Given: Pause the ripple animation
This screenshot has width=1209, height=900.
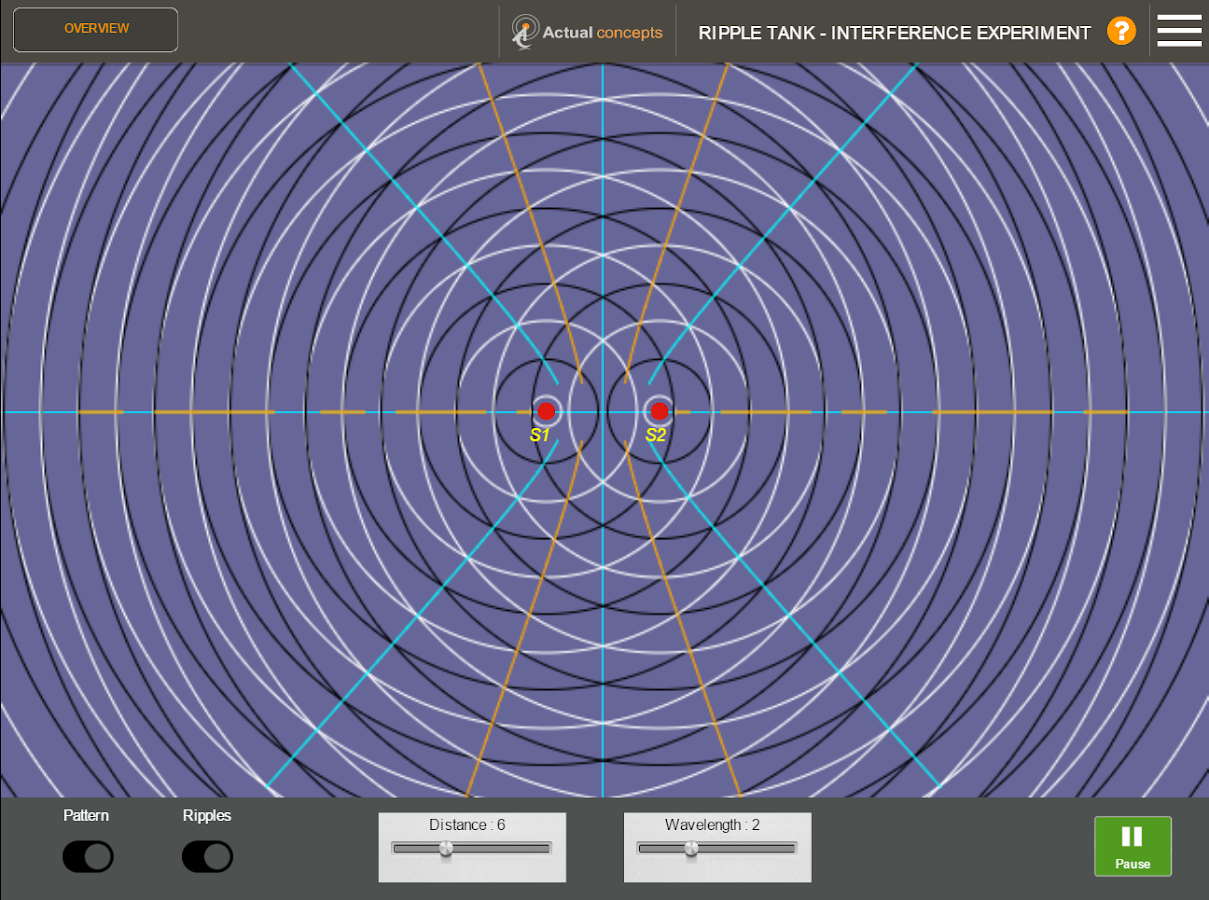Looking at the screenshot, I should (x=1132, y=846).
